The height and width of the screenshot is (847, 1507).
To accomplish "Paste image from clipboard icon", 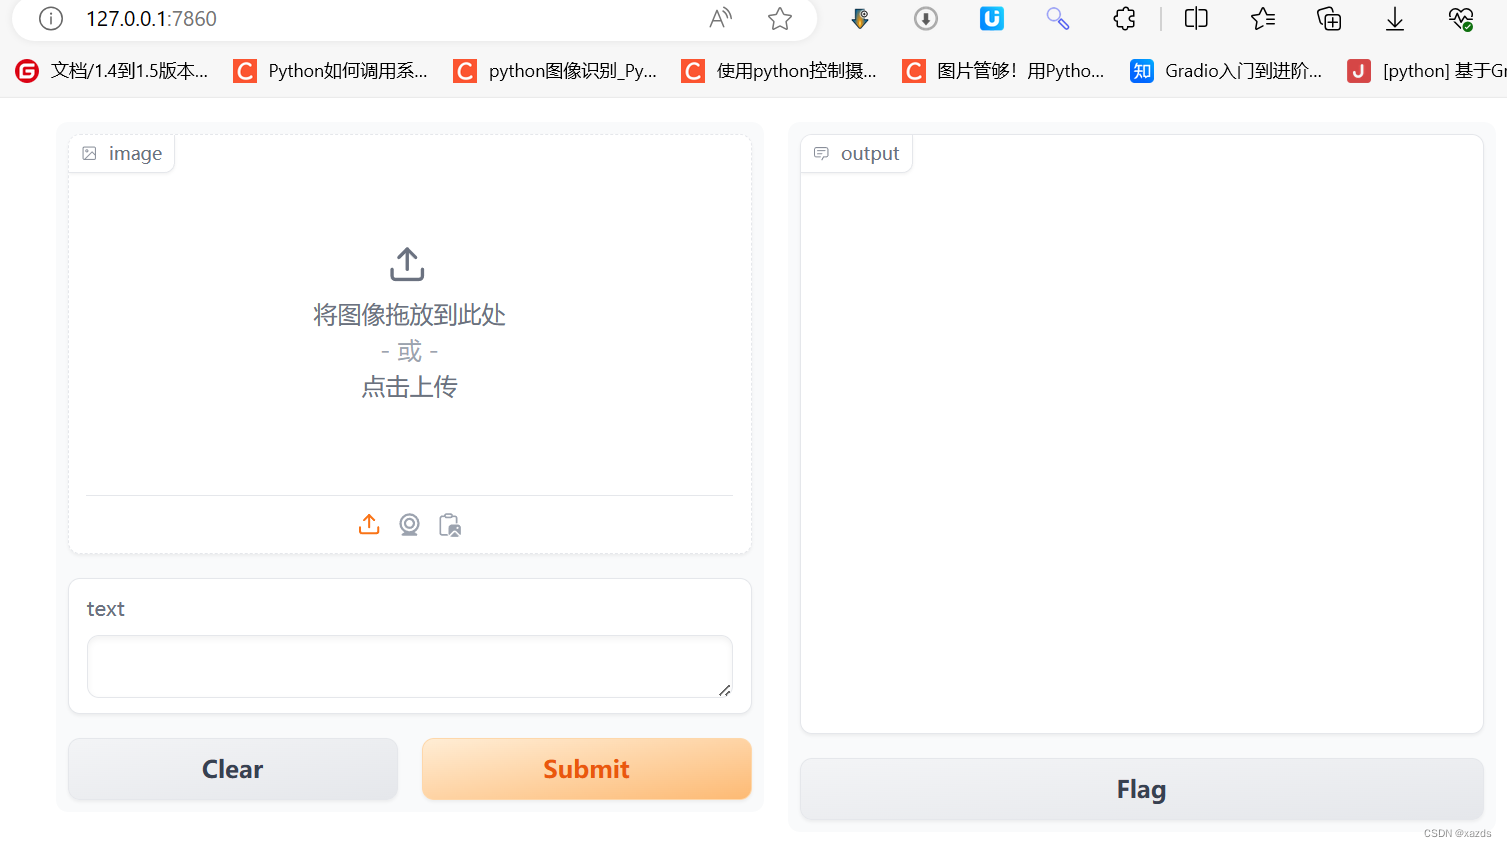I will coord(449,524).
